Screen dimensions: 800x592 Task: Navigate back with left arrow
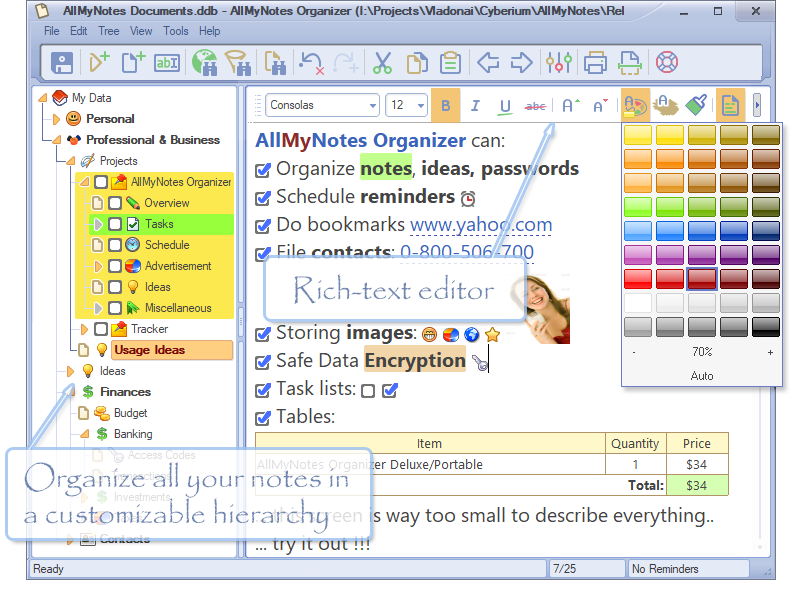pos(488,63)
